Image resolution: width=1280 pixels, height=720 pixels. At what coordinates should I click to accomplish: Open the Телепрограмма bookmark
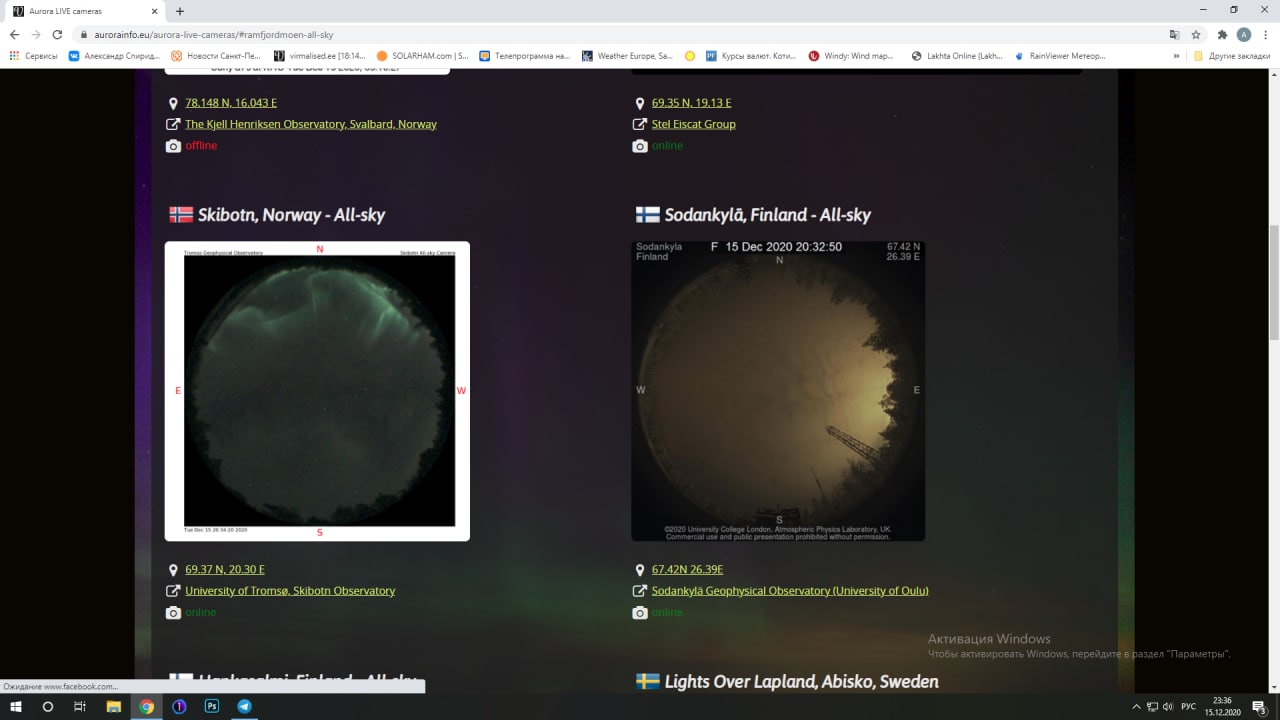tap(525, 56)
